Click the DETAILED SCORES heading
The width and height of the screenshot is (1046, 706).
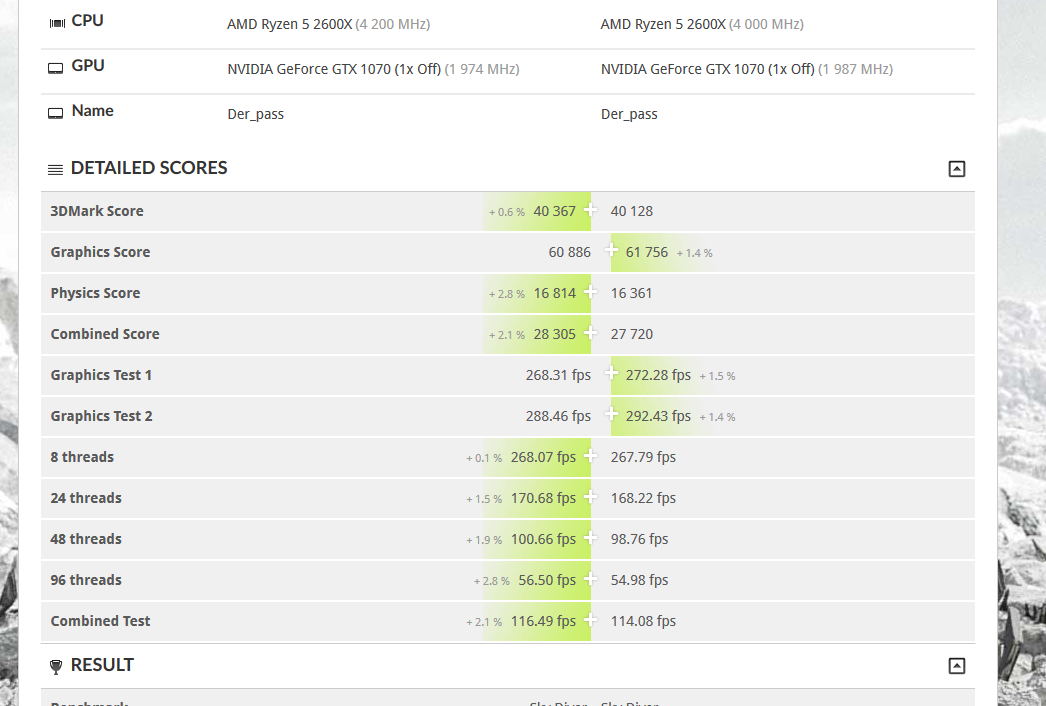tap(149, 168)
